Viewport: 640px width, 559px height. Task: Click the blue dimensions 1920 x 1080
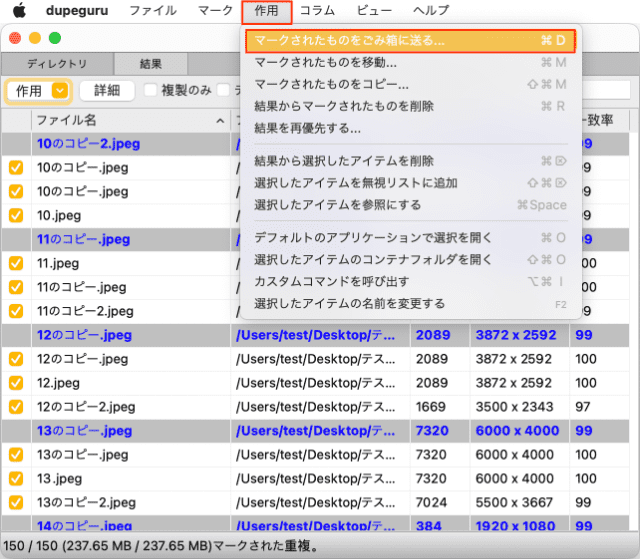pos(516,525)
